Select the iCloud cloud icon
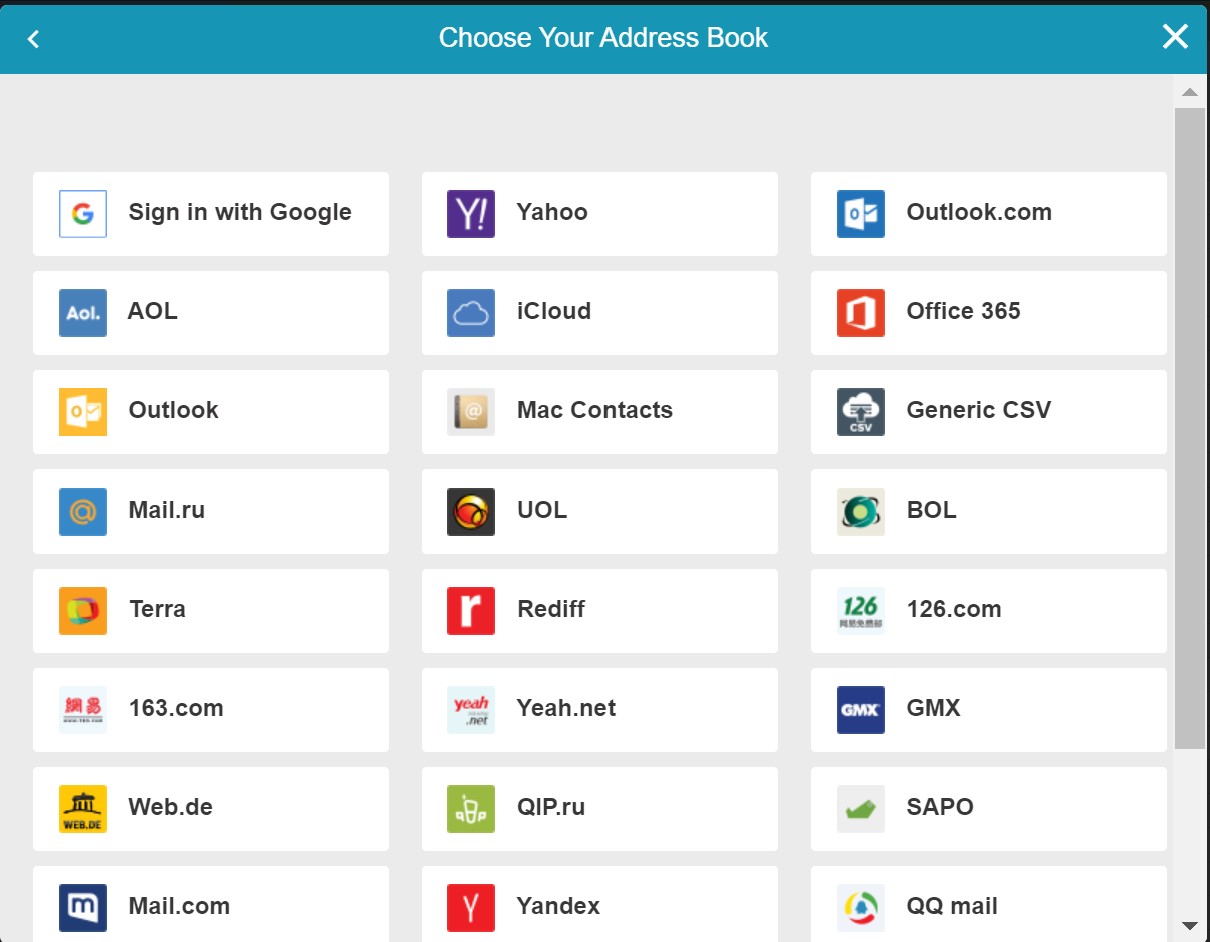 [471, 313]
